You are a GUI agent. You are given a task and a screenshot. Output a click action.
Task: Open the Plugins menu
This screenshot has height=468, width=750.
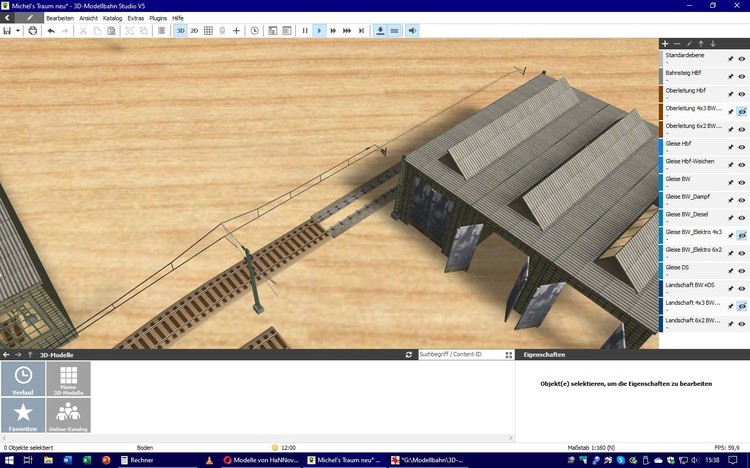(158, 18)
